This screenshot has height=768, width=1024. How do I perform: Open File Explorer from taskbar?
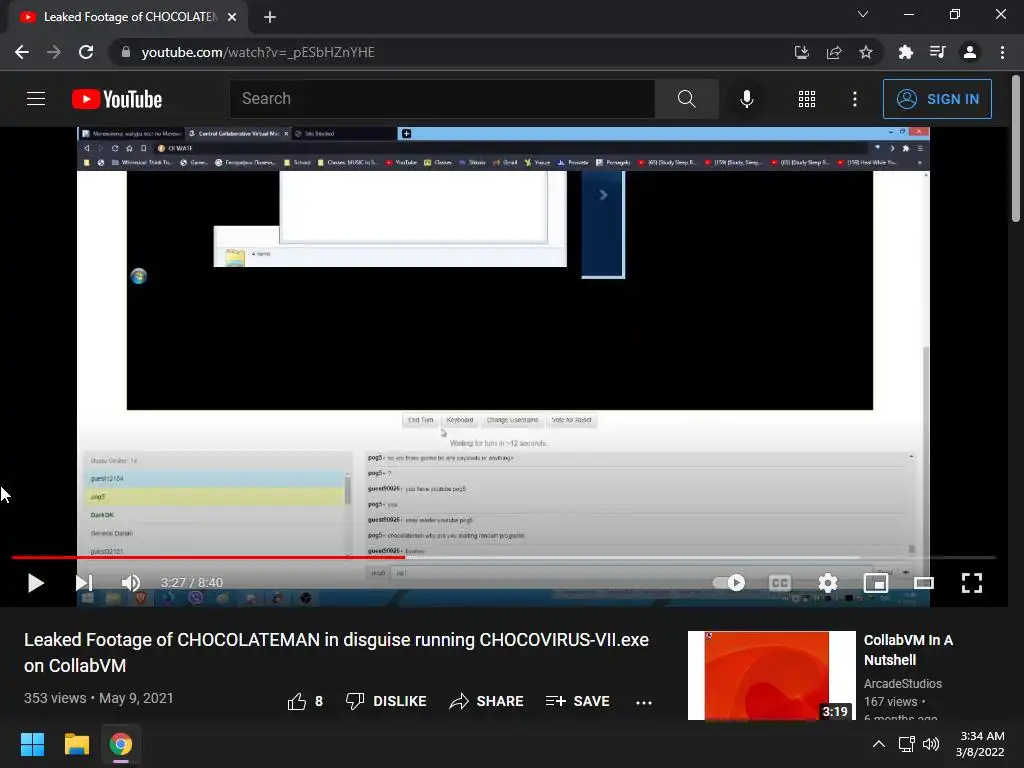pyautogui.click(x=76, y=744)
